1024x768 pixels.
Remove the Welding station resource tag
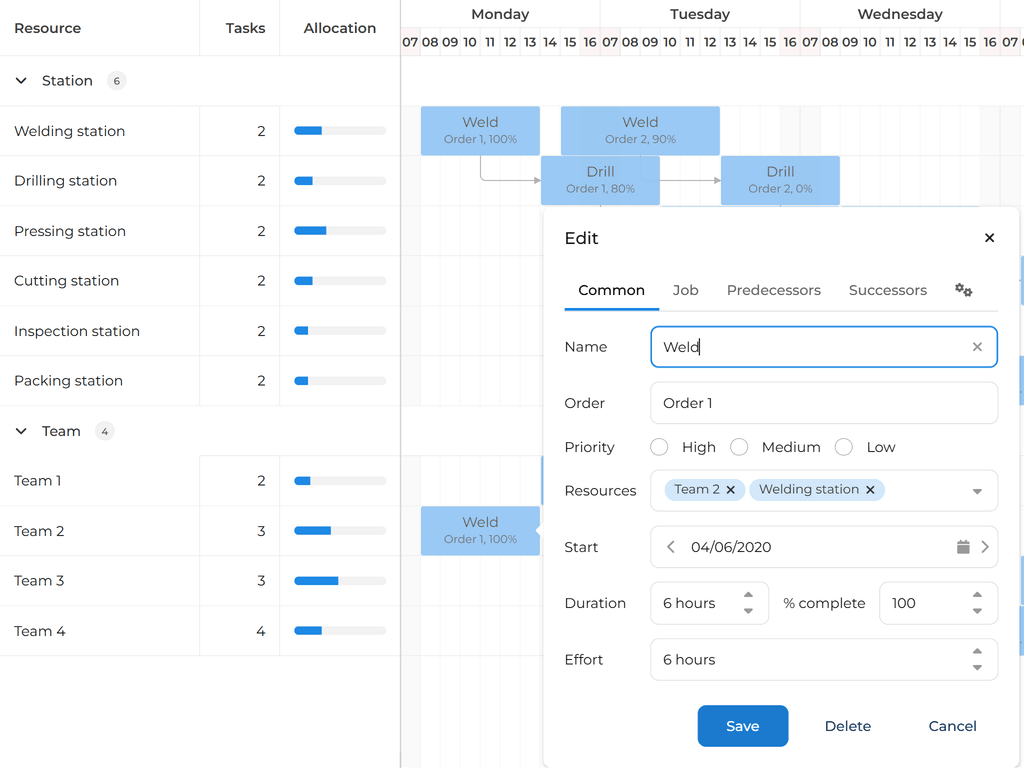[x=871, y=490]
